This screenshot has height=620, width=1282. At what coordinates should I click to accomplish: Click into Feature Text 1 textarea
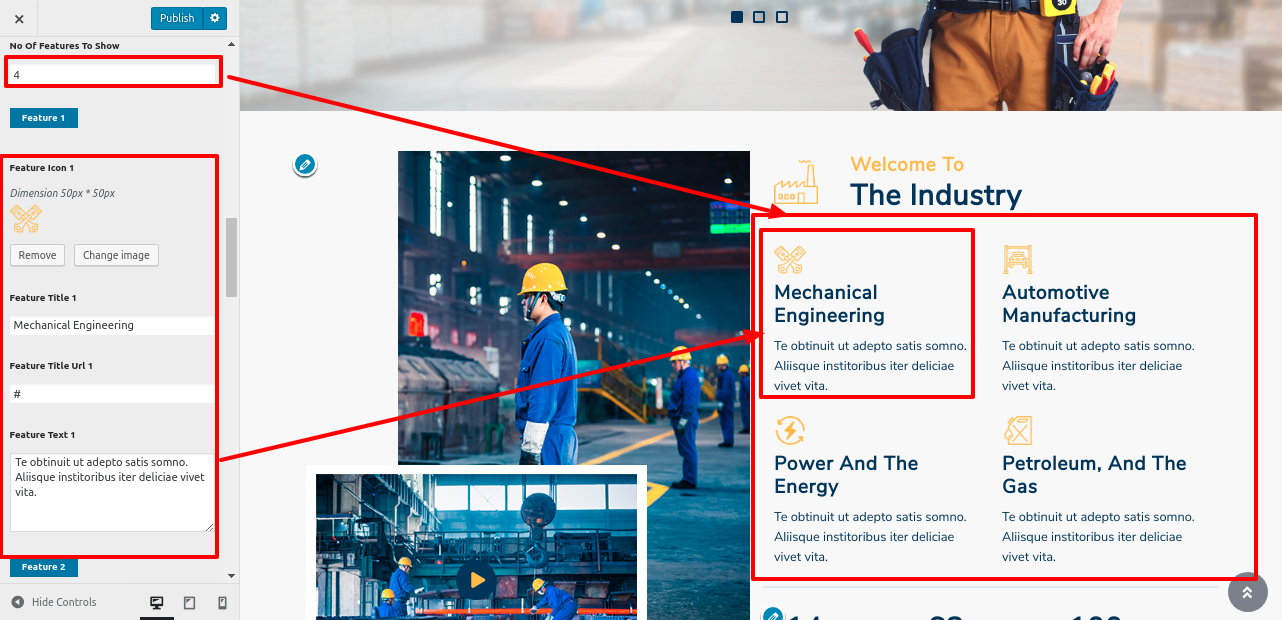click(x=112, y=491)
